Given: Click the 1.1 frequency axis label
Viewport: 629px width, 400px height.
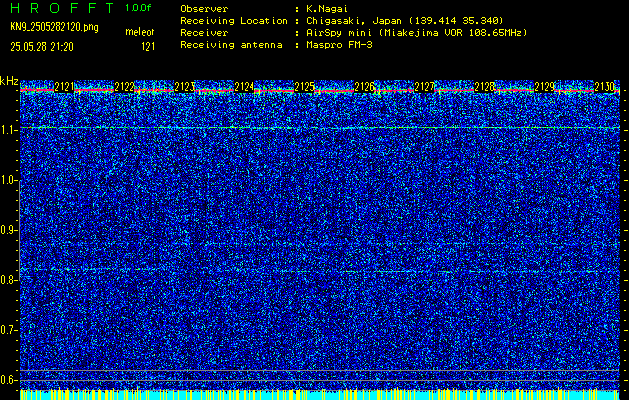Looking at the screenshot, I should (x=9, y=130).
